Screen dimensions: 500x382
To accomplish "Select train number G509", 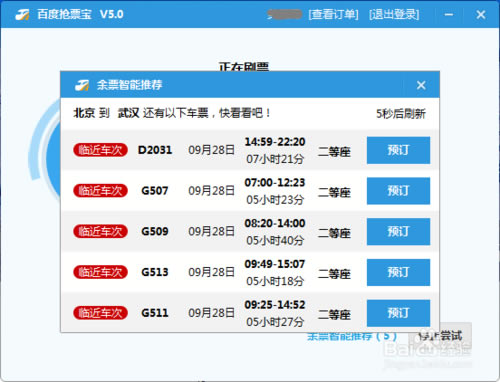I will coord(155,231).
